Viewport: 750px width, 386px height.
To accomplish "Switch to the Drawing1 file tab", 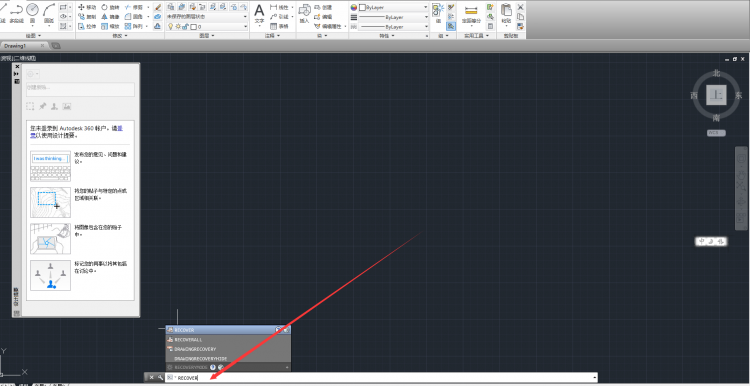I will click(21, 45).
